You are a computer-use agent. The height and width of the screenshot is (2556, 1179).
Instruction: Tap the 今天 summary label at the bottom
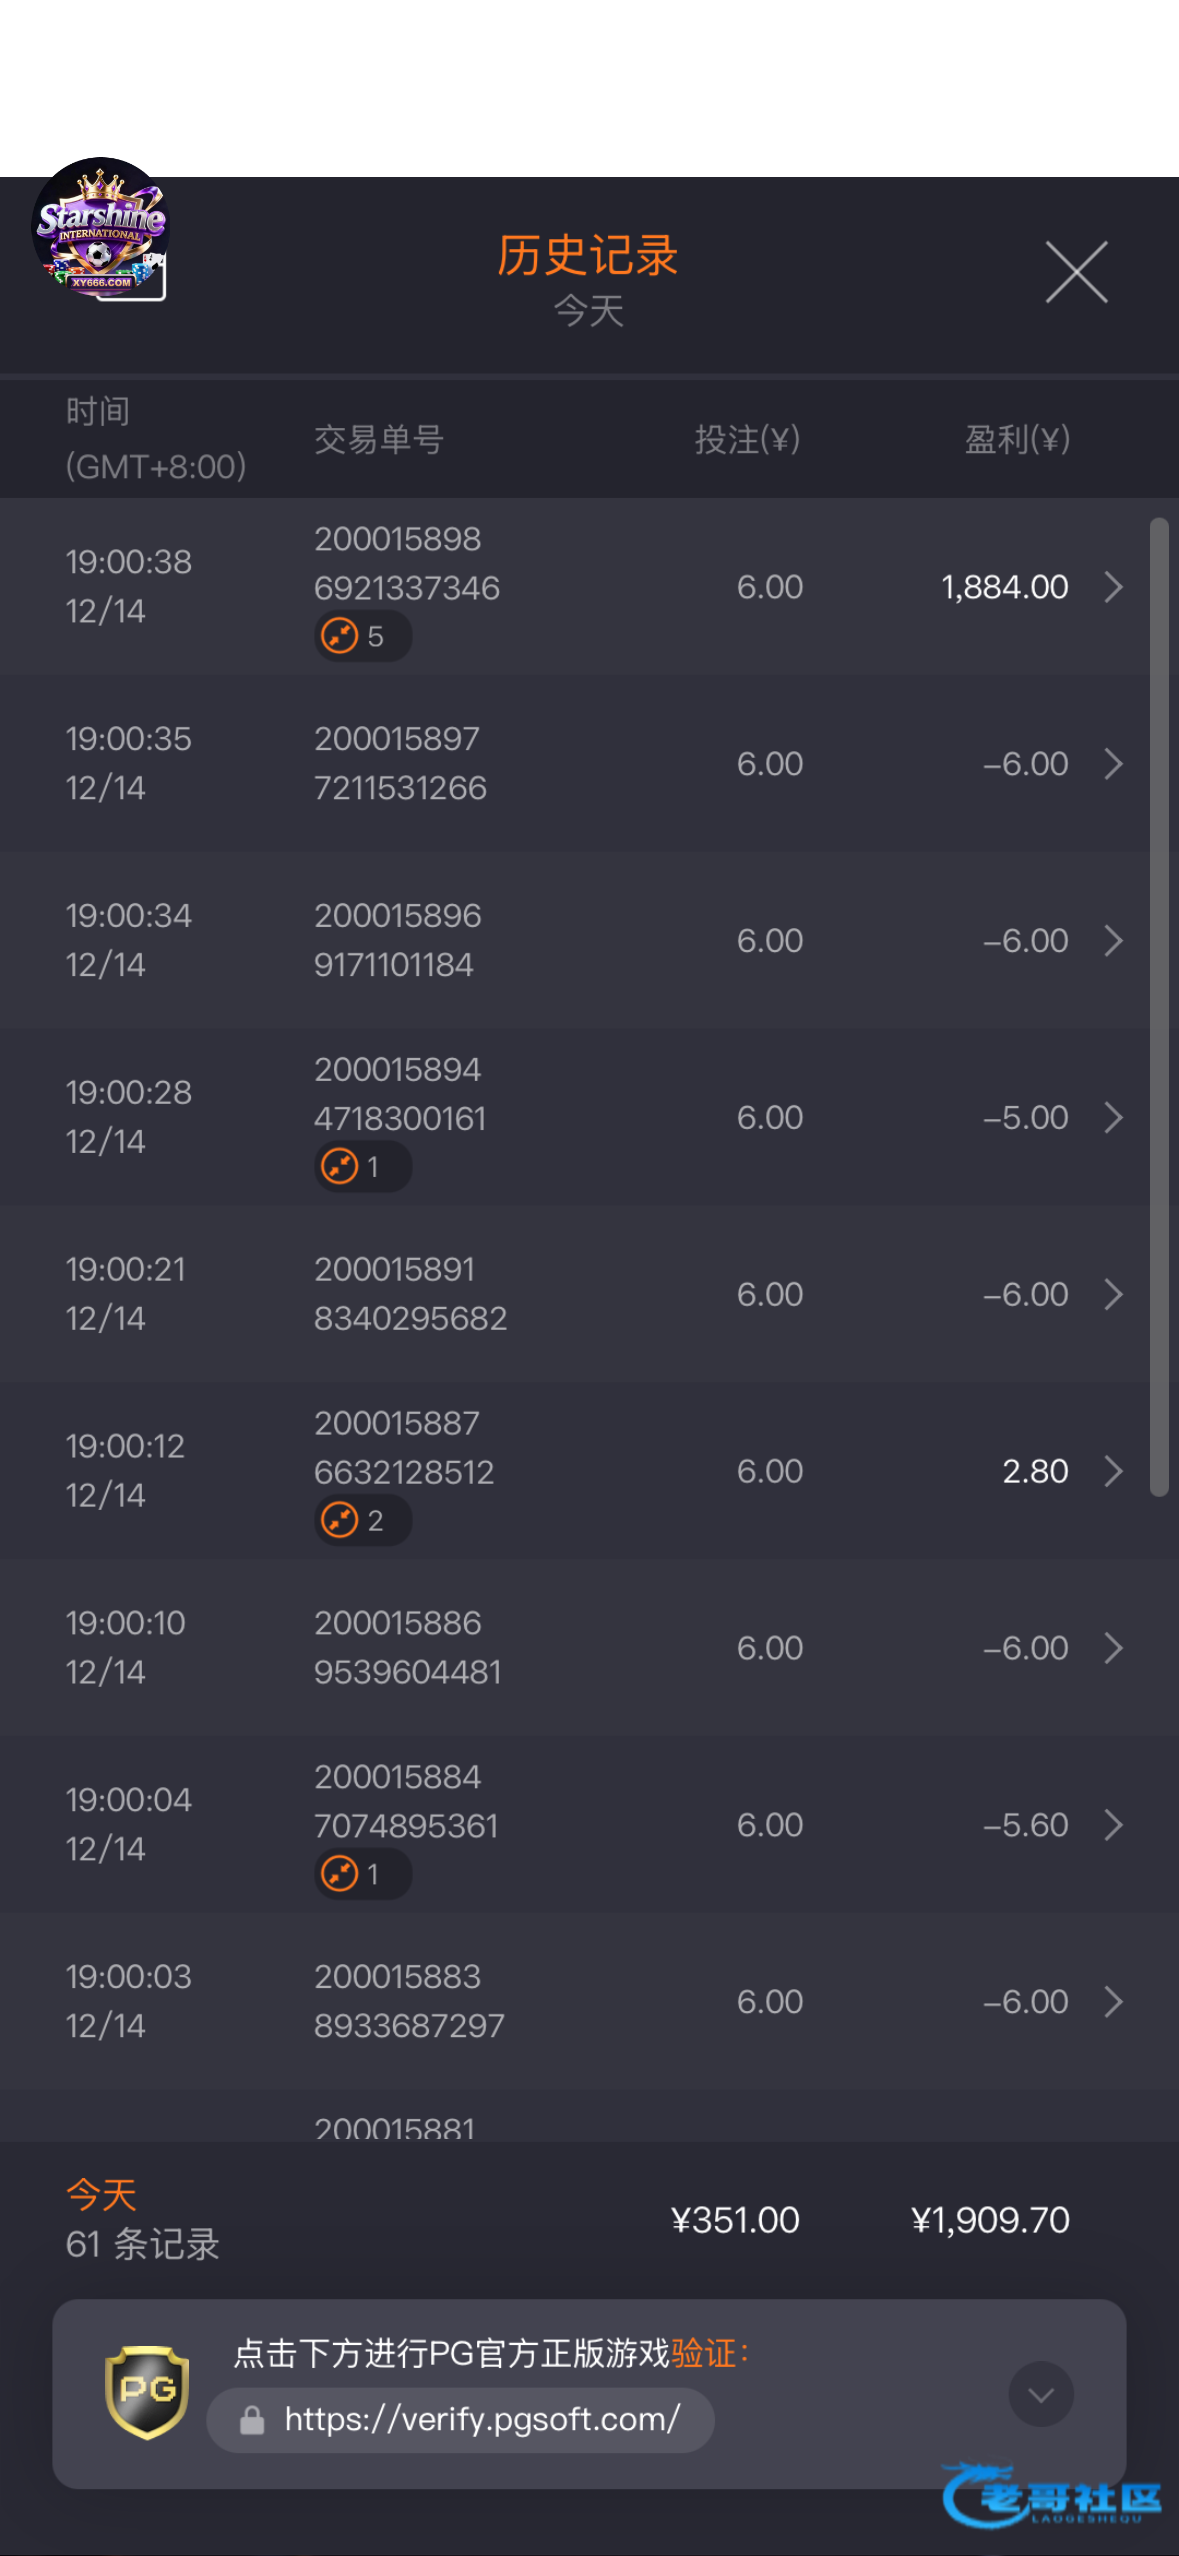(101, 2195)
